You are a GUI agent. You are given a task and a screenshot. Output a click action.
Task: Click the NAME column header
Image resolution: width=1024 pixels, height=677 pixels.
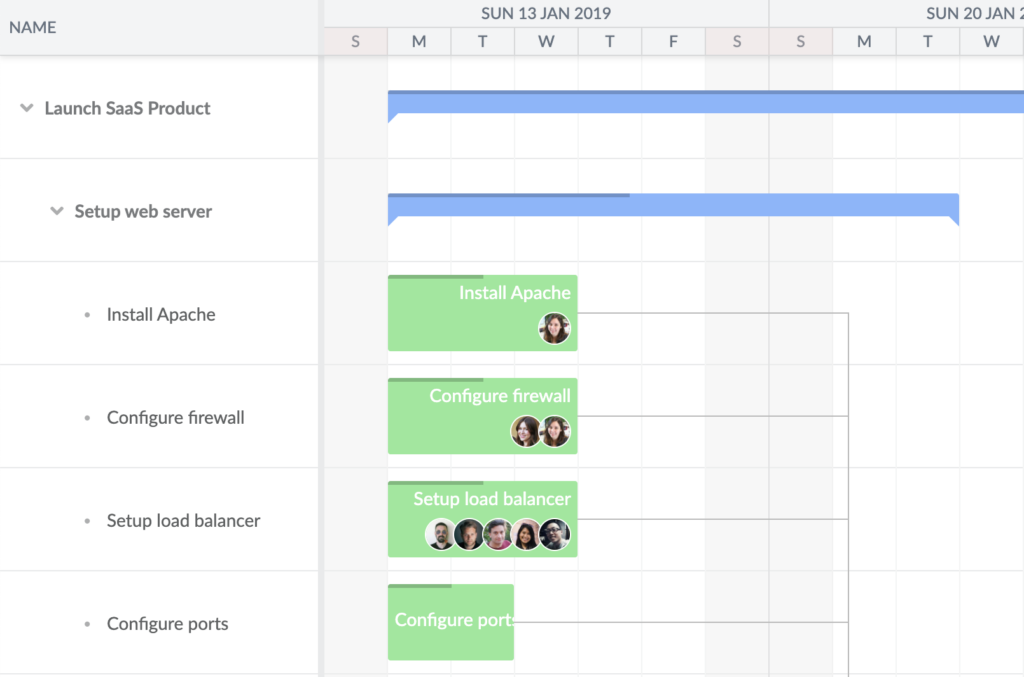point(33,27)
